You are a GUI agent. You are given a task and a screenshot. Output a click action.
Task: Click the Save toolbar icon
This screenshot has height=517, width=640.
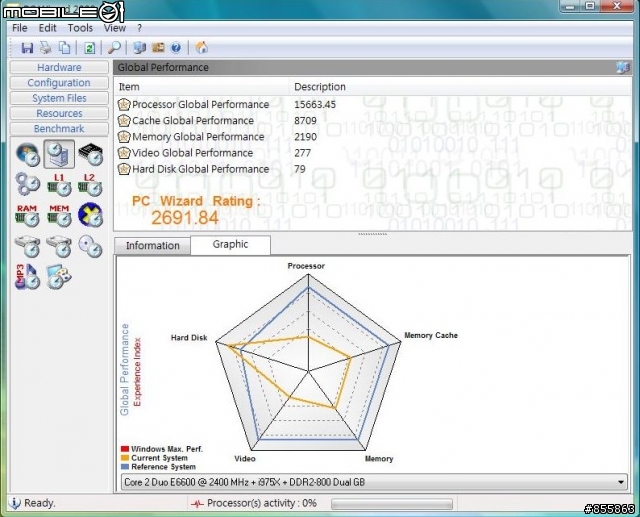pos(27,48)
